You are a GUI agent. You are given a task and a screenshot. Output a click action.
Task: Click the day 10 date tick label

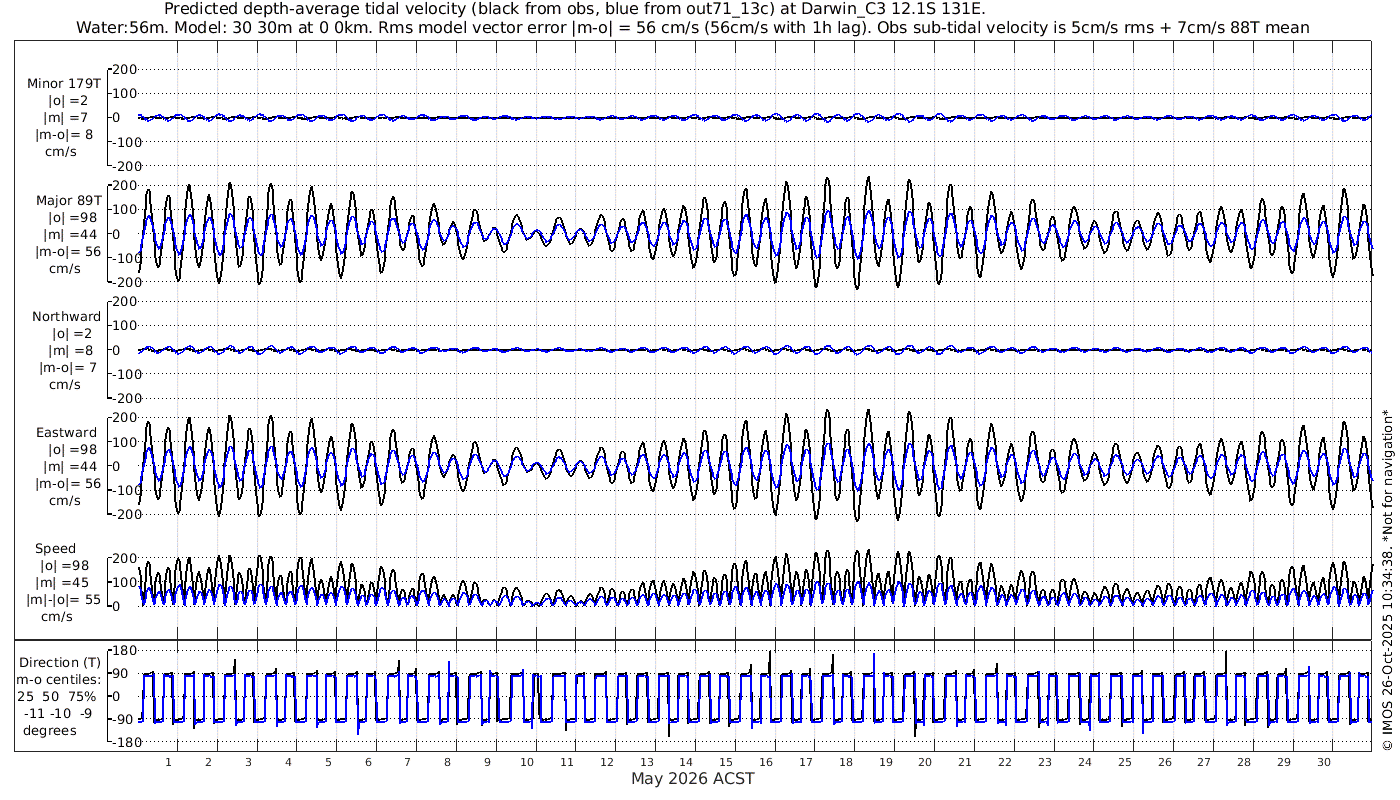(527, 762)
